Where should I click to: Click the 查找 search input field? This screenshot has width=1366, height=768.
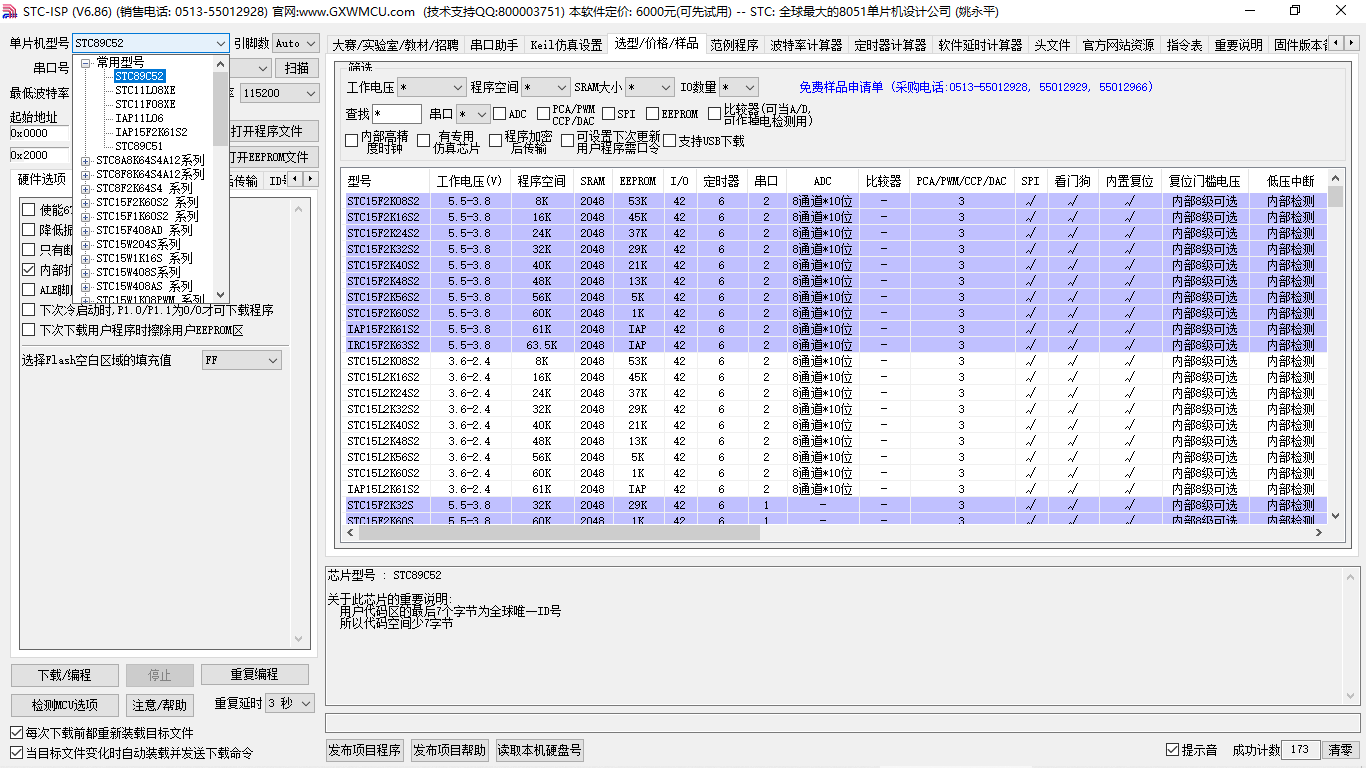point(397,114)
